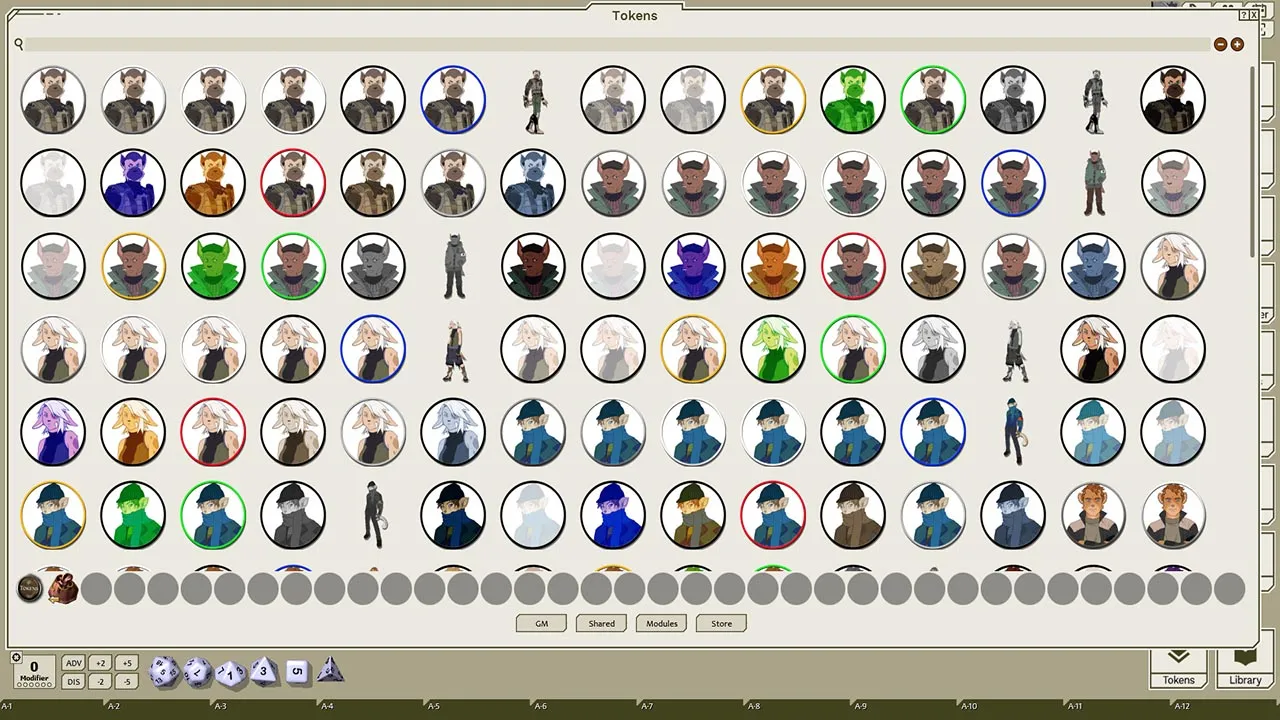Toggle the -5 modifier button
The height and width of the screenshot is (720, 1280).
[125, 681]
